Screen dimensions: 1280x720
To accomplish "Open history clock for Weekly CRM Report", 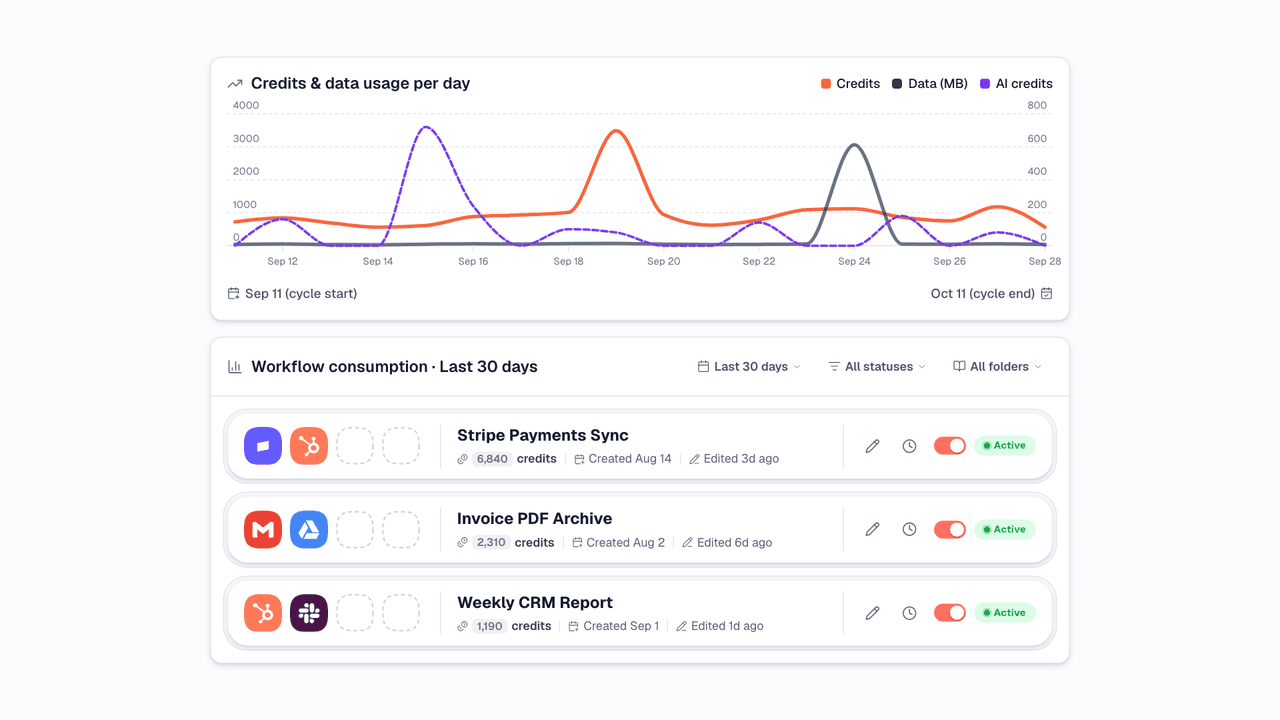I will tap(909, 613).
